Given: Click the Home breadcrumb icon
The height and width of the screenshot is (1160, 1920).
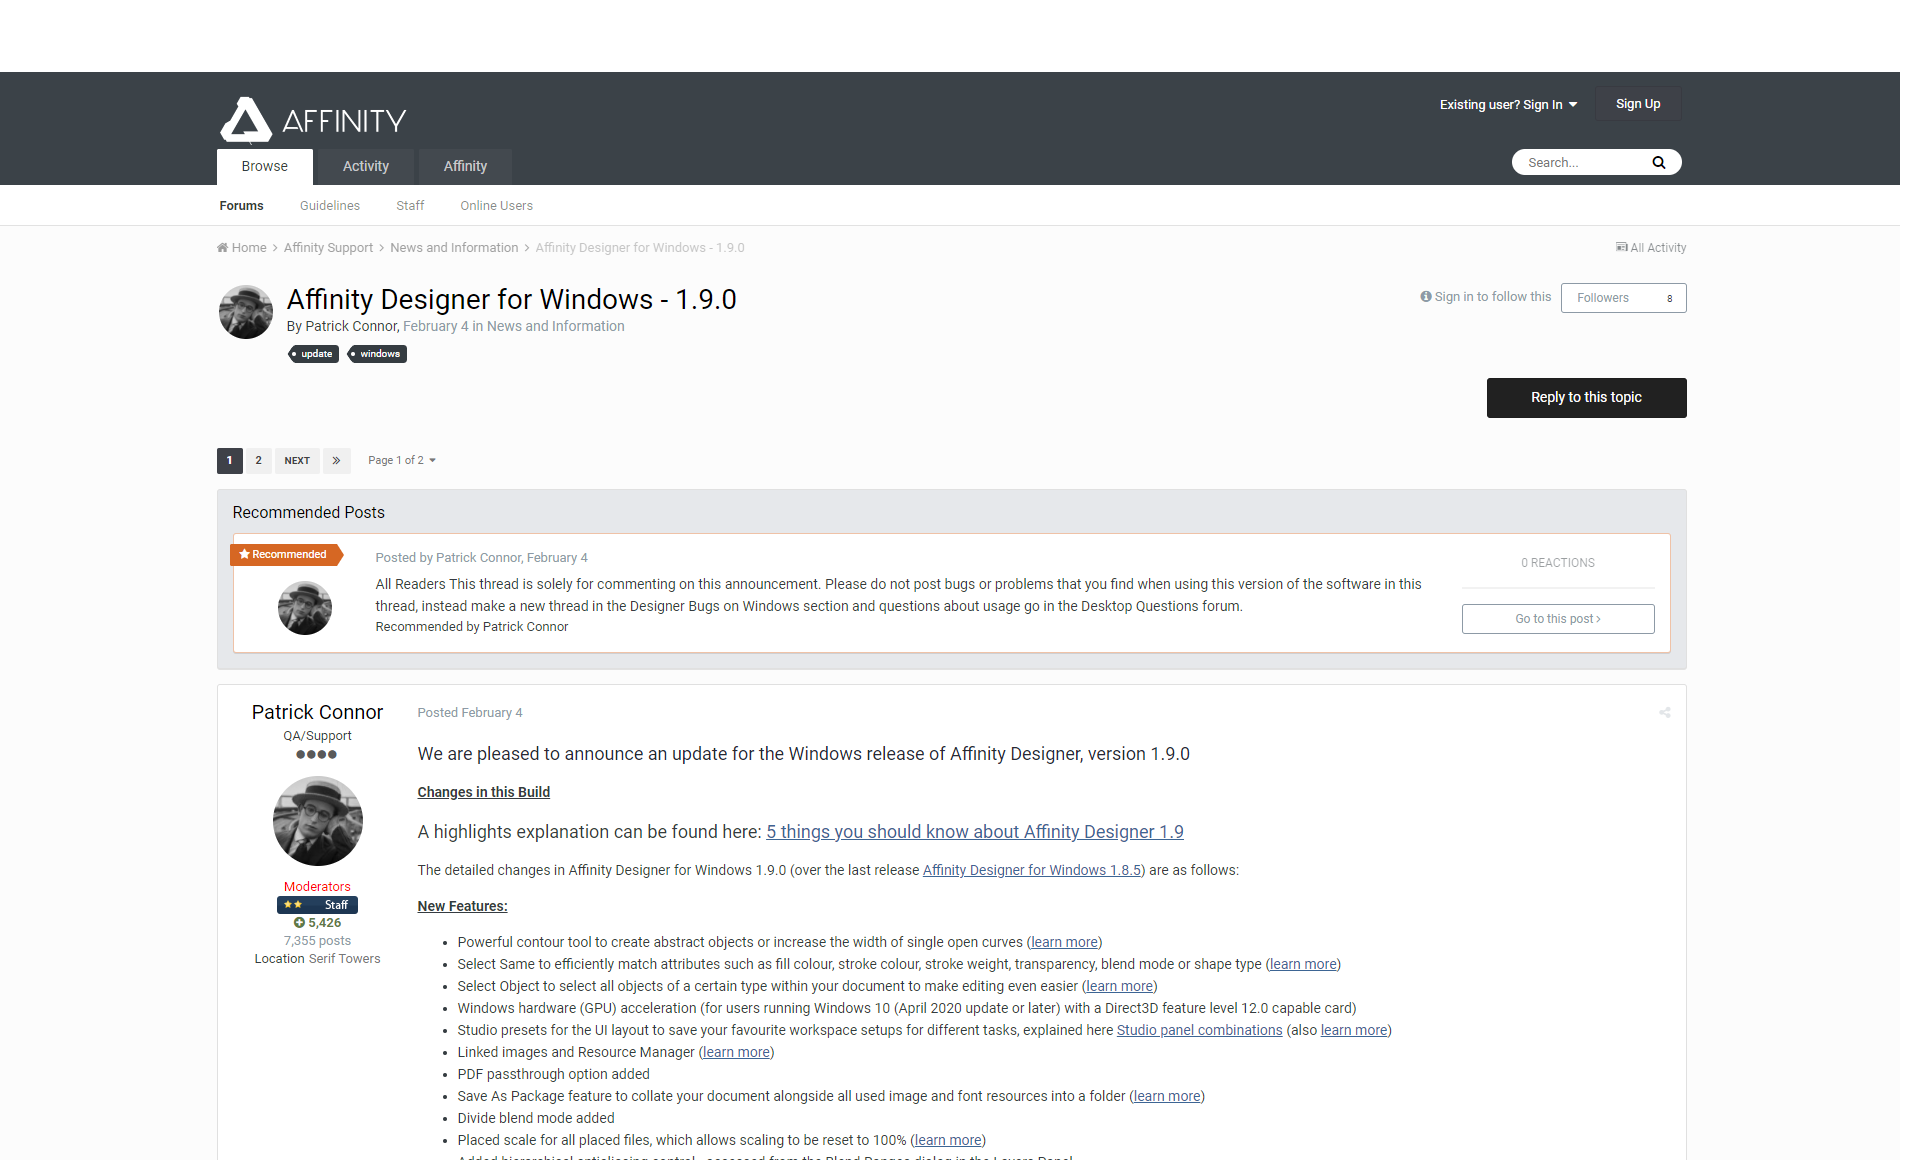Looking at the screenshot, I should click(222, 248).
